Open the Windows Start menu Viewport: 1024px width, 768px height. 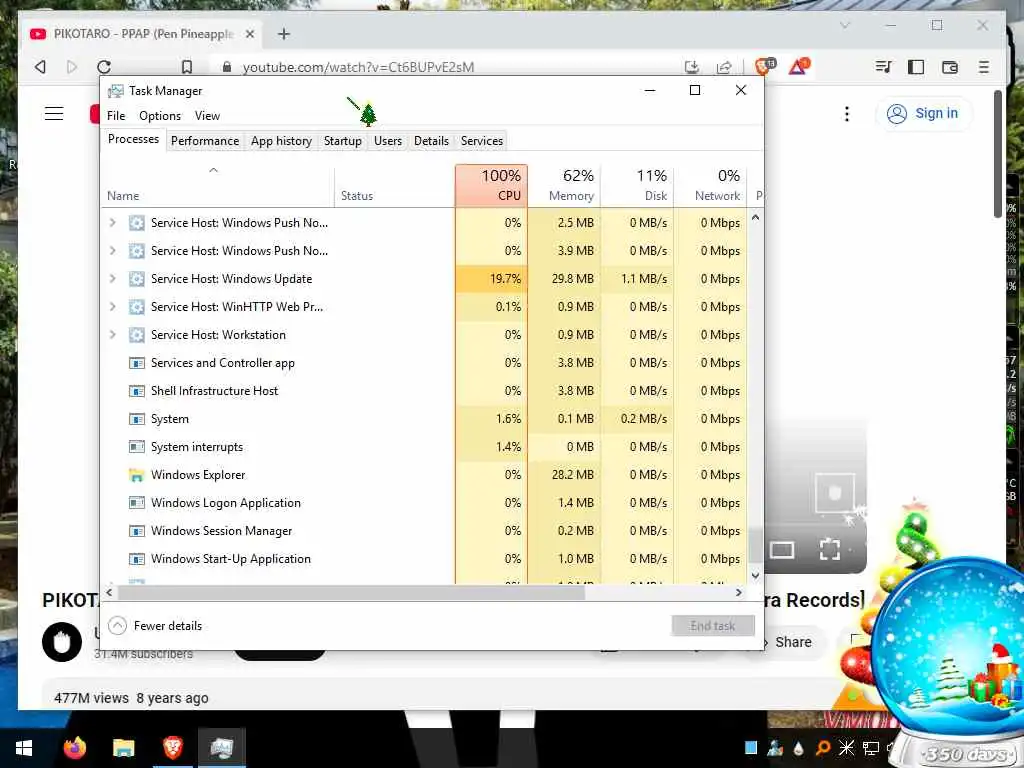click(24, 748)
